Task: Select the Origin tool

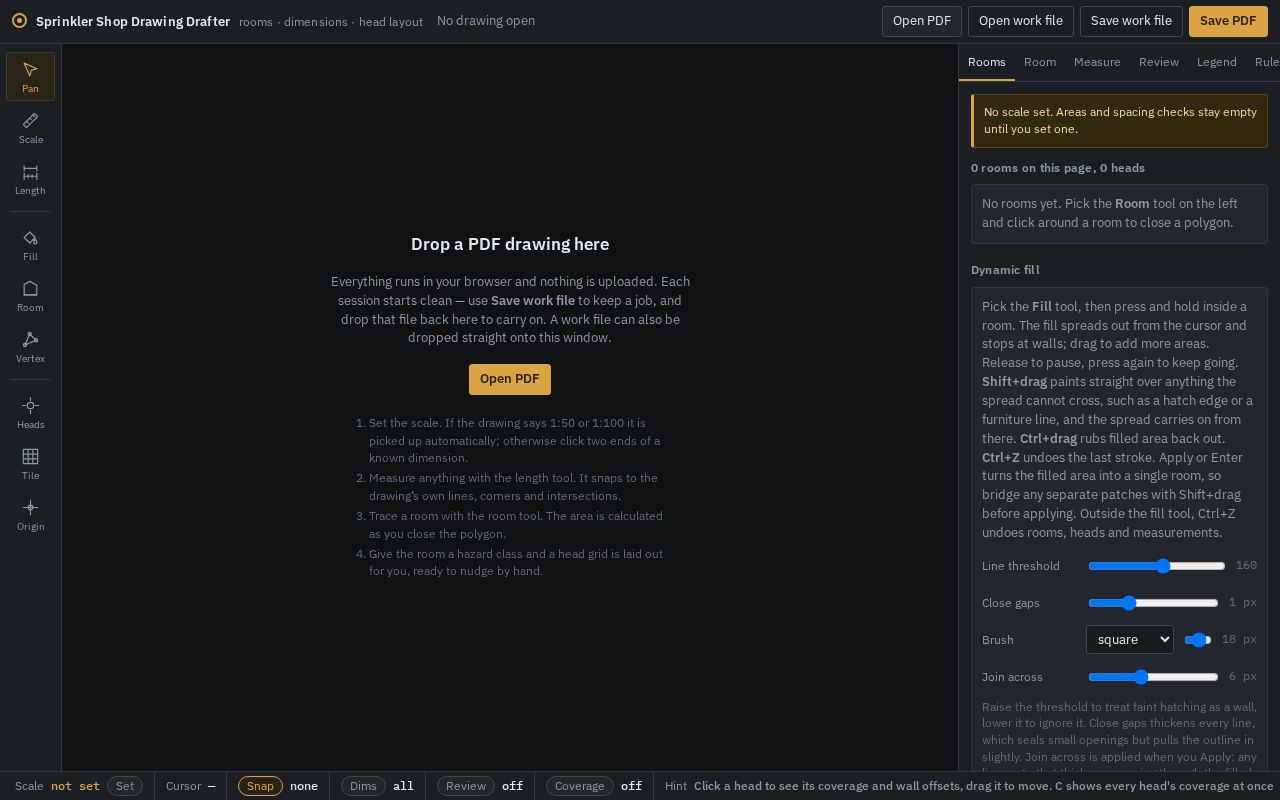Action: pos(30,515)
